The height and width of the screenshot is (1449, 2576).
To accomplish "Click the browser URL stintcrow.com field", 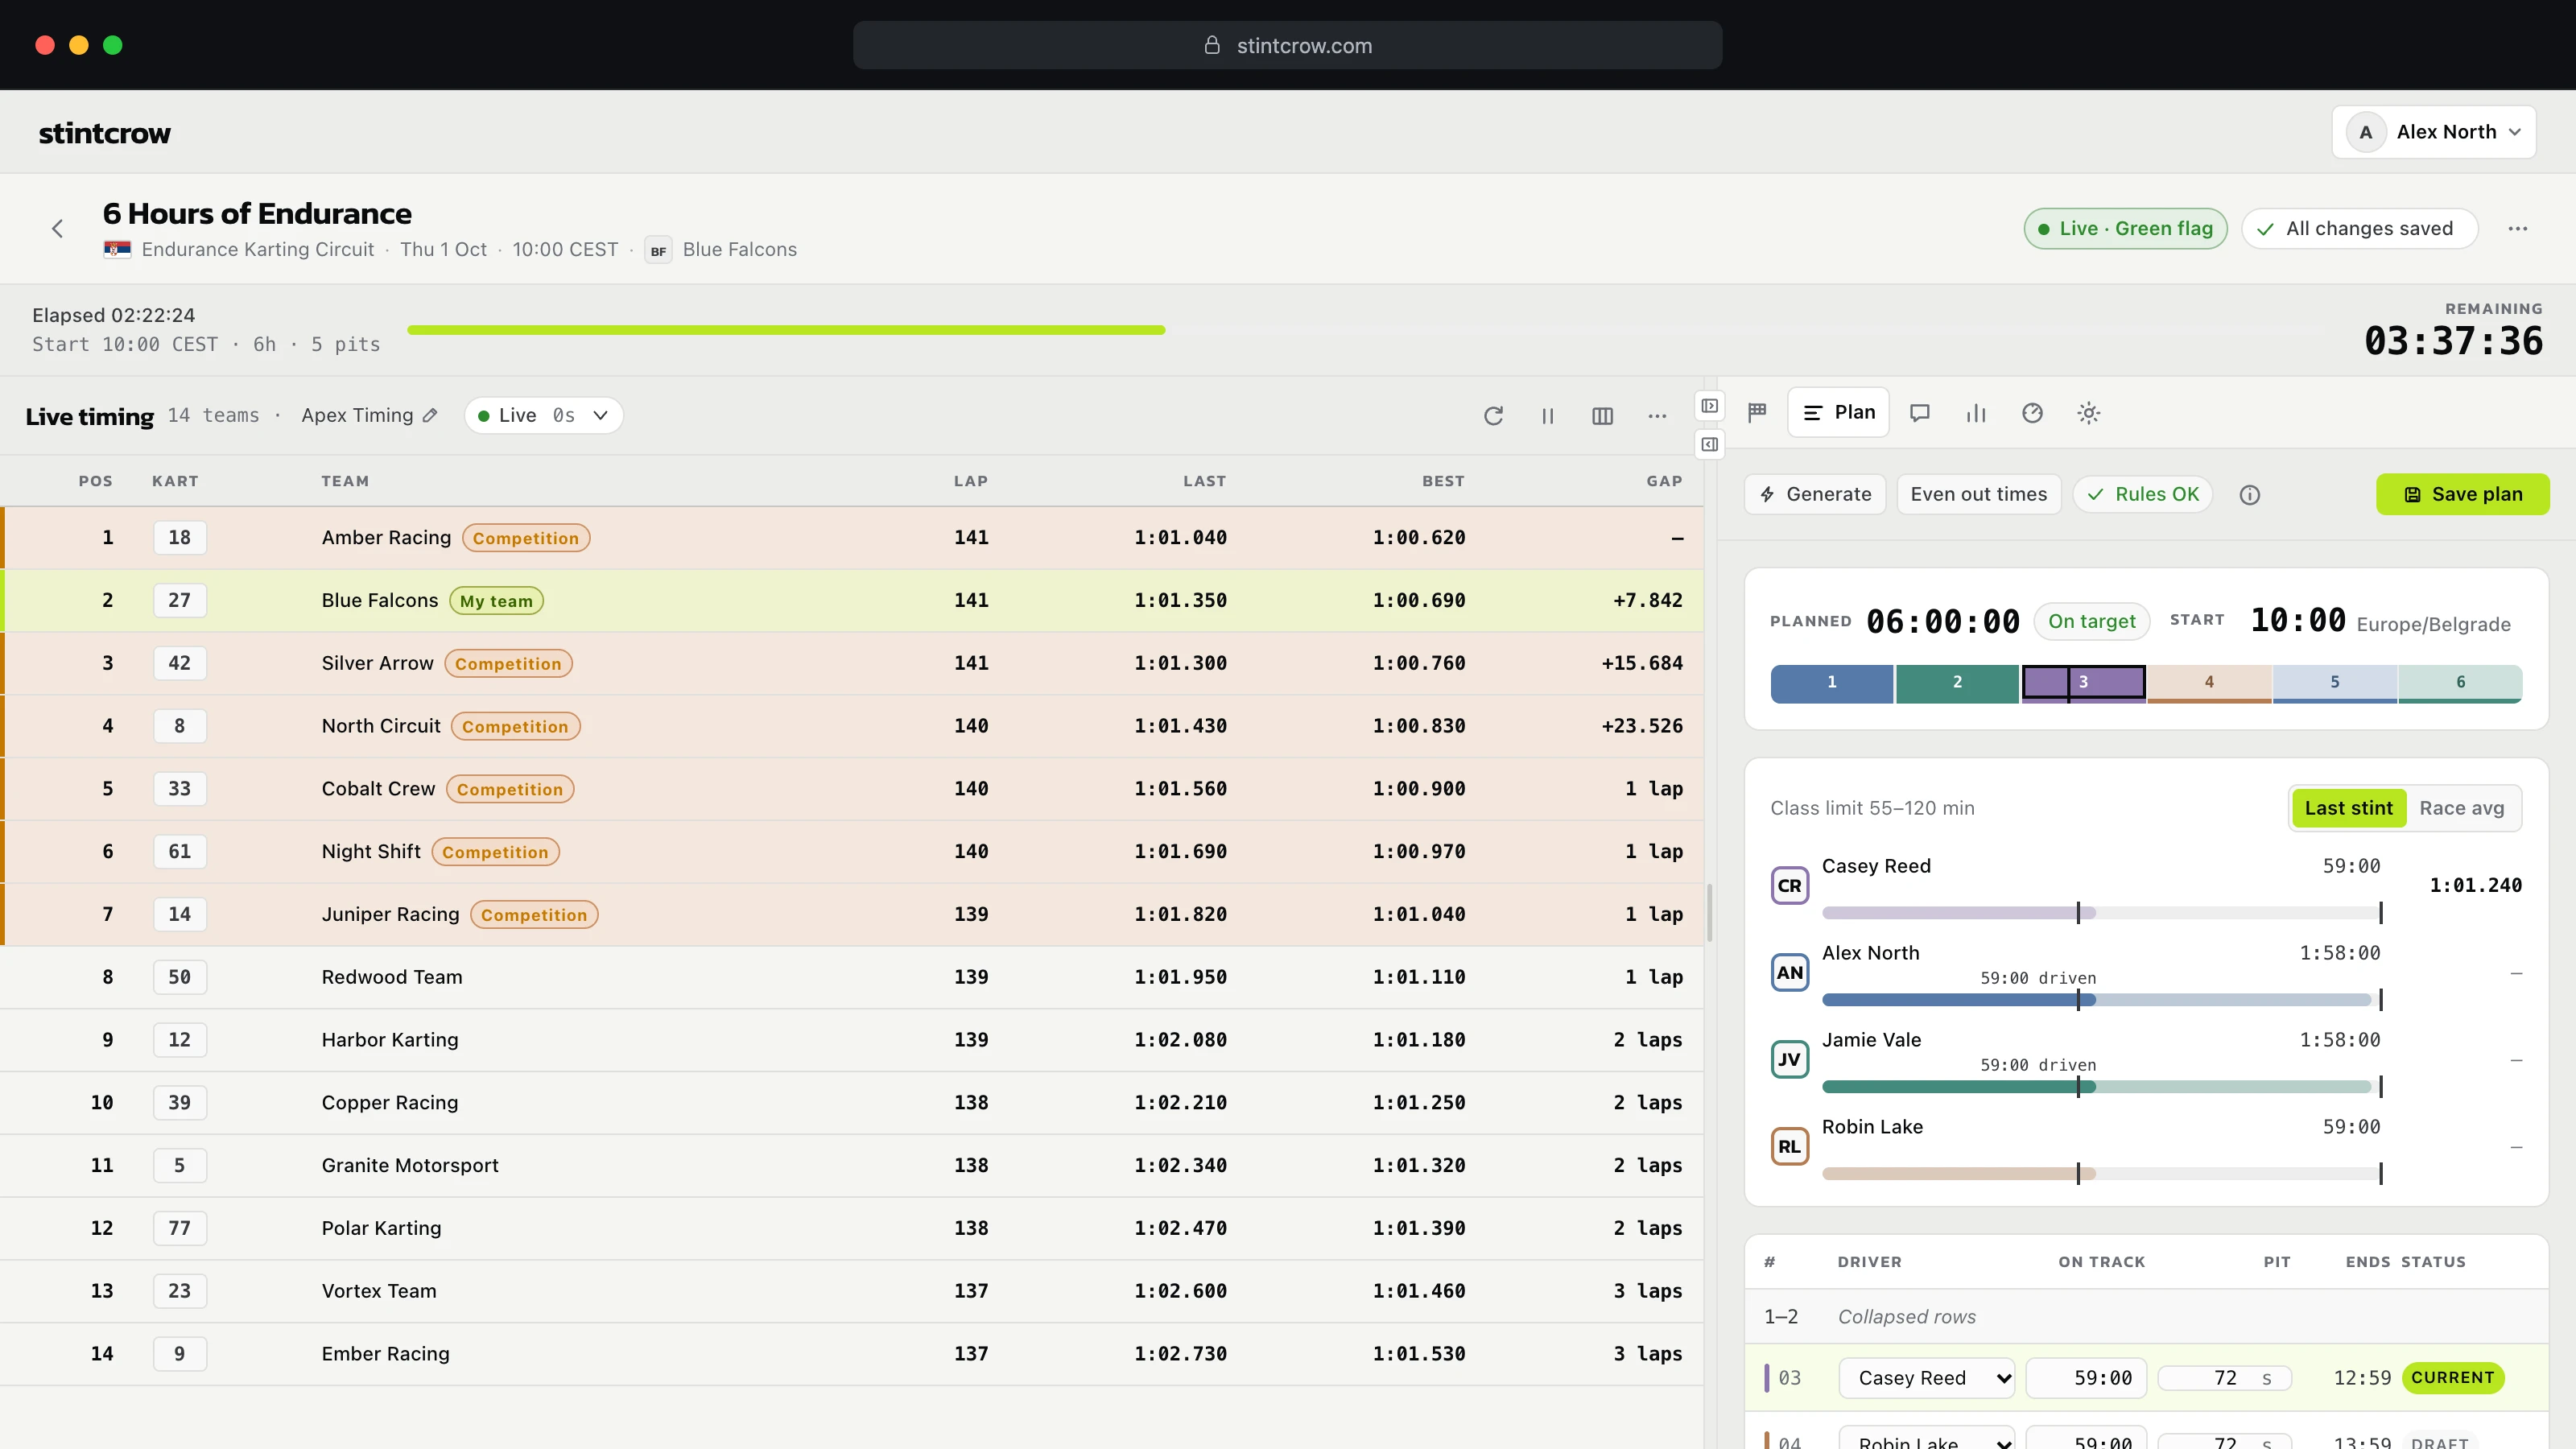I will tap(1287, 45).
